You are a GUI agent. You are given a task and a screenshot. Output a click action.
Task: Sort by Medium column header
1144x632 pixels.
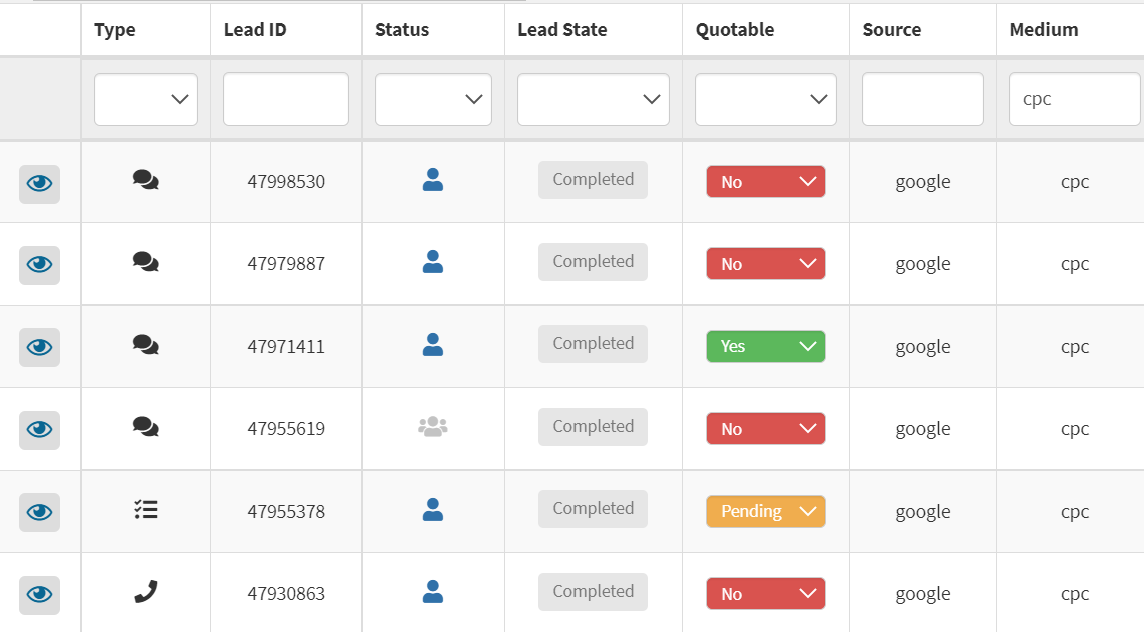1043,30
